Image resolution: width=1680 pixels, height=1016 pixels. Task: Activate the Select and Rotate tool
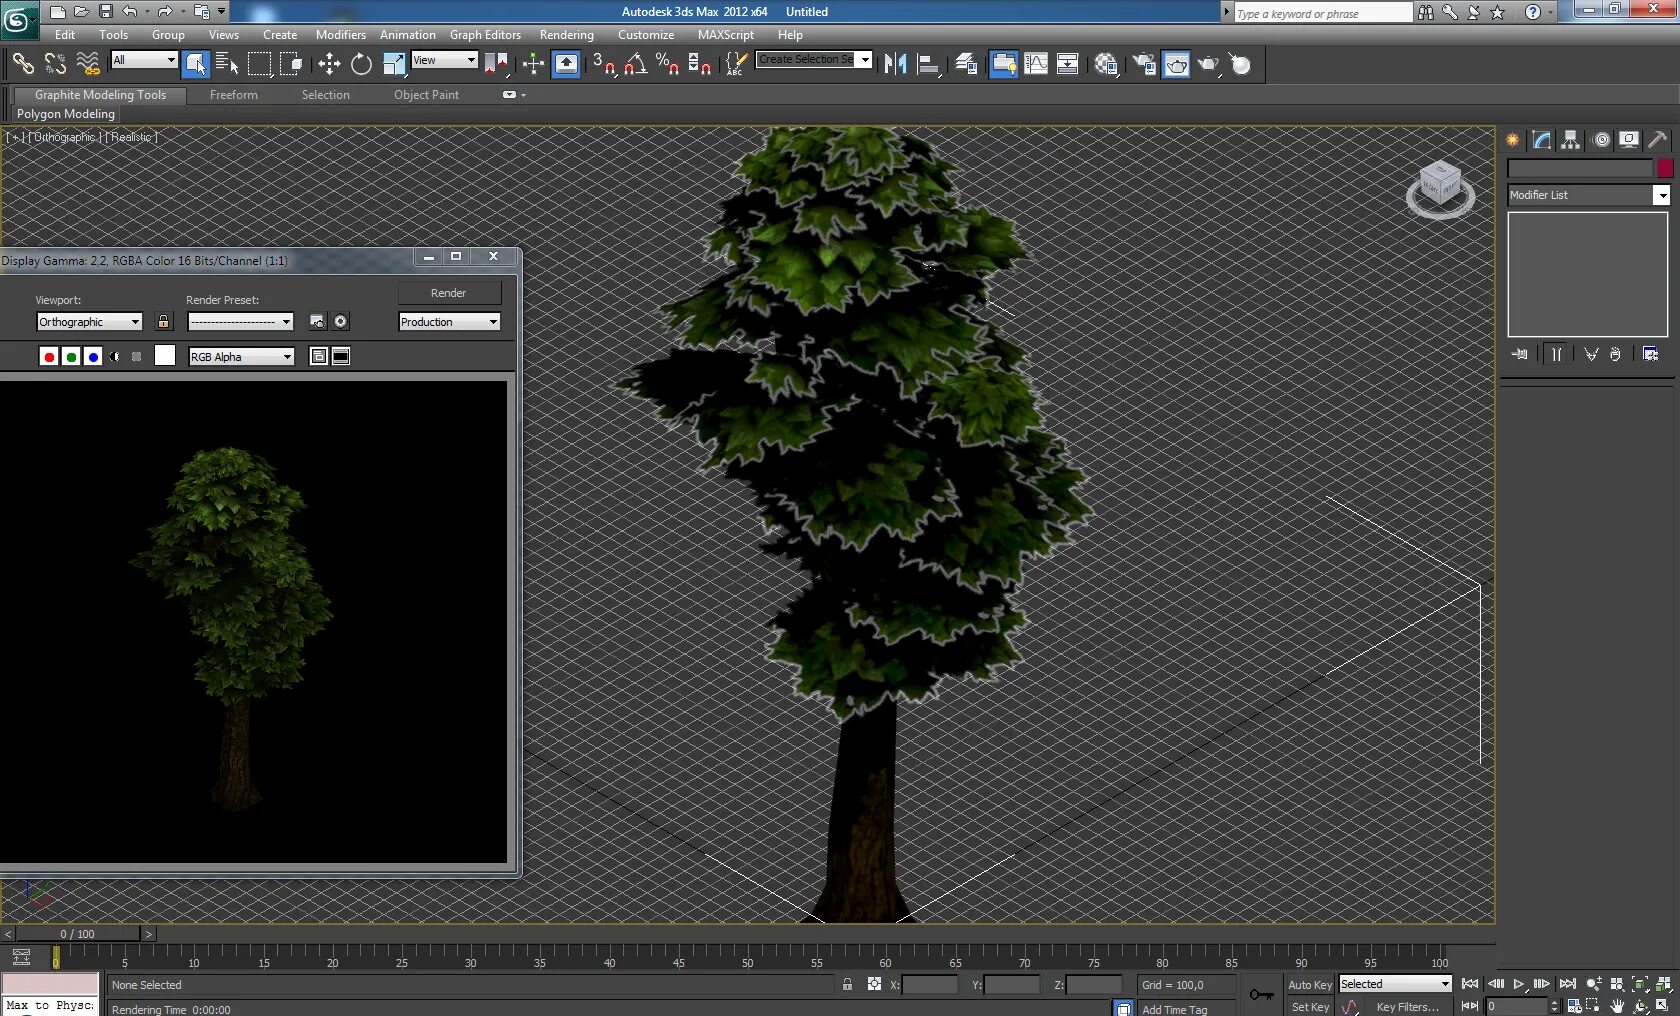tap(361, 65)
